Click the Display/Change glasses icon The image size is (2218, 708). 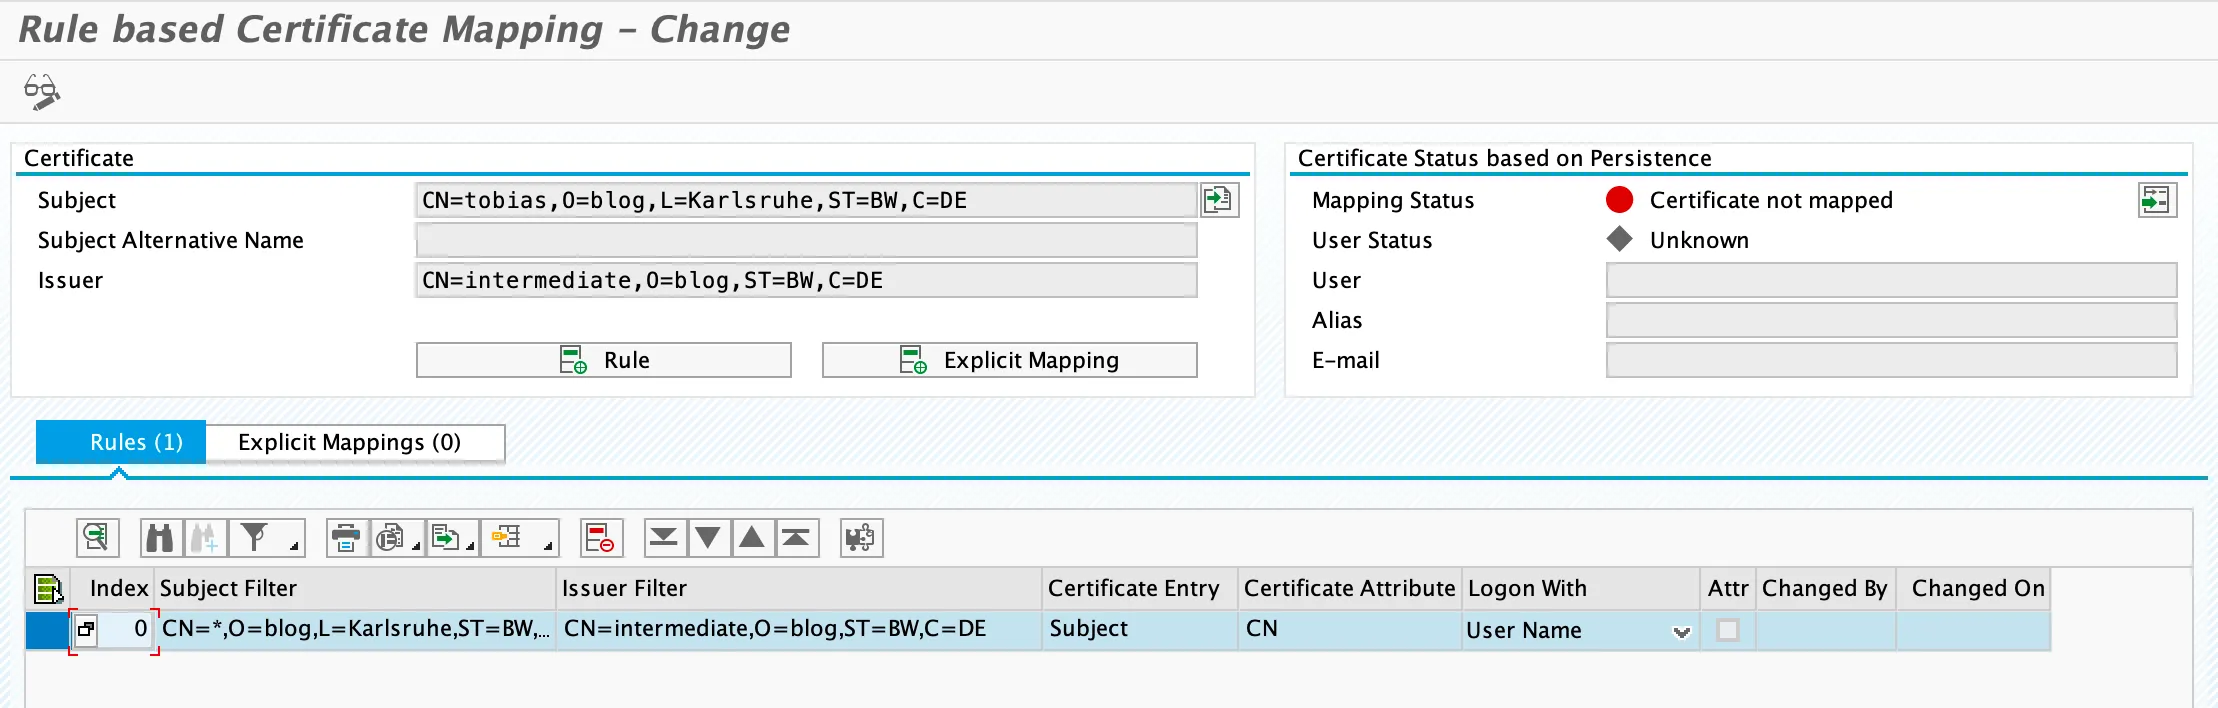click(42, 92)
